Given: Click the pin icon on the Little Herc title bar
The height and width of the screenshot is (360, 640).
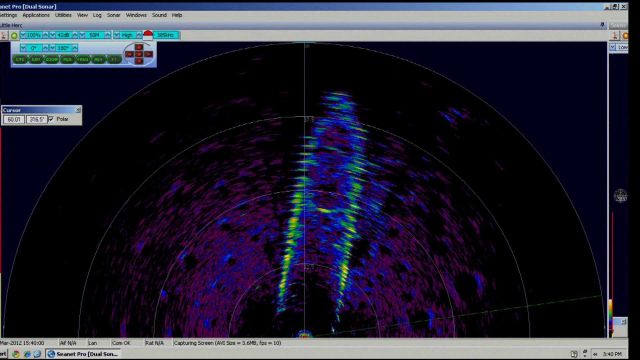Looking at the screenshot, I should [602, 25].
